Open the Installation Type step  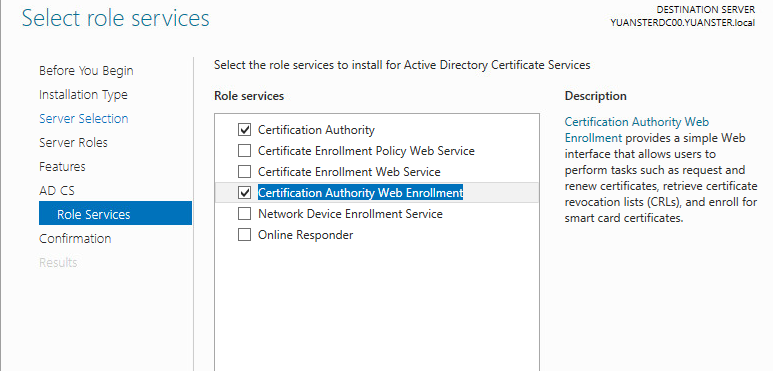(83, 95)
